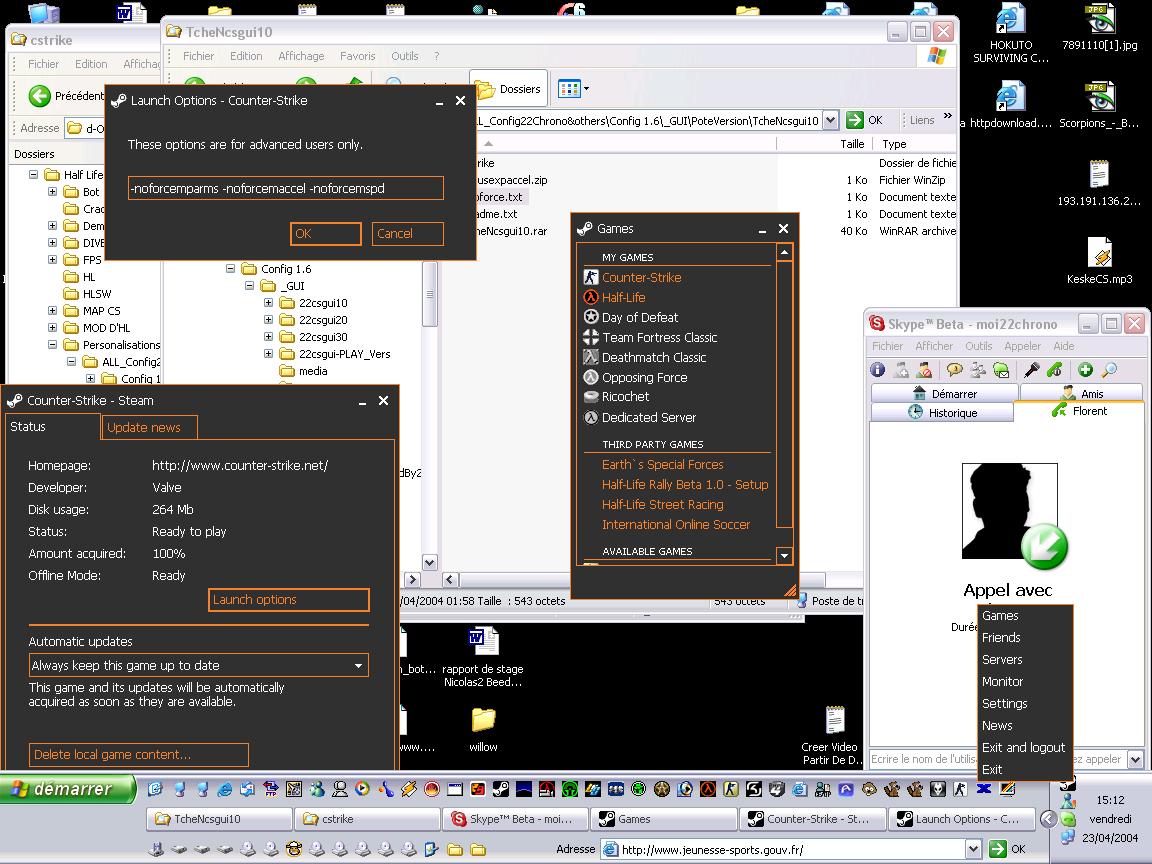Open the Skype contact name dropdown arrow

pos(1135,759)
